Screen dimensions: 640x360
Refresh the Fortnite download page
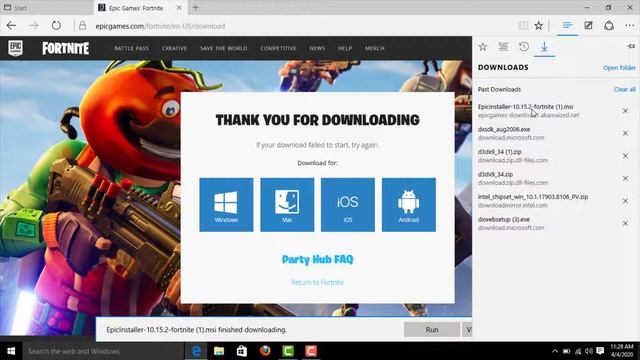click(56, 26)
